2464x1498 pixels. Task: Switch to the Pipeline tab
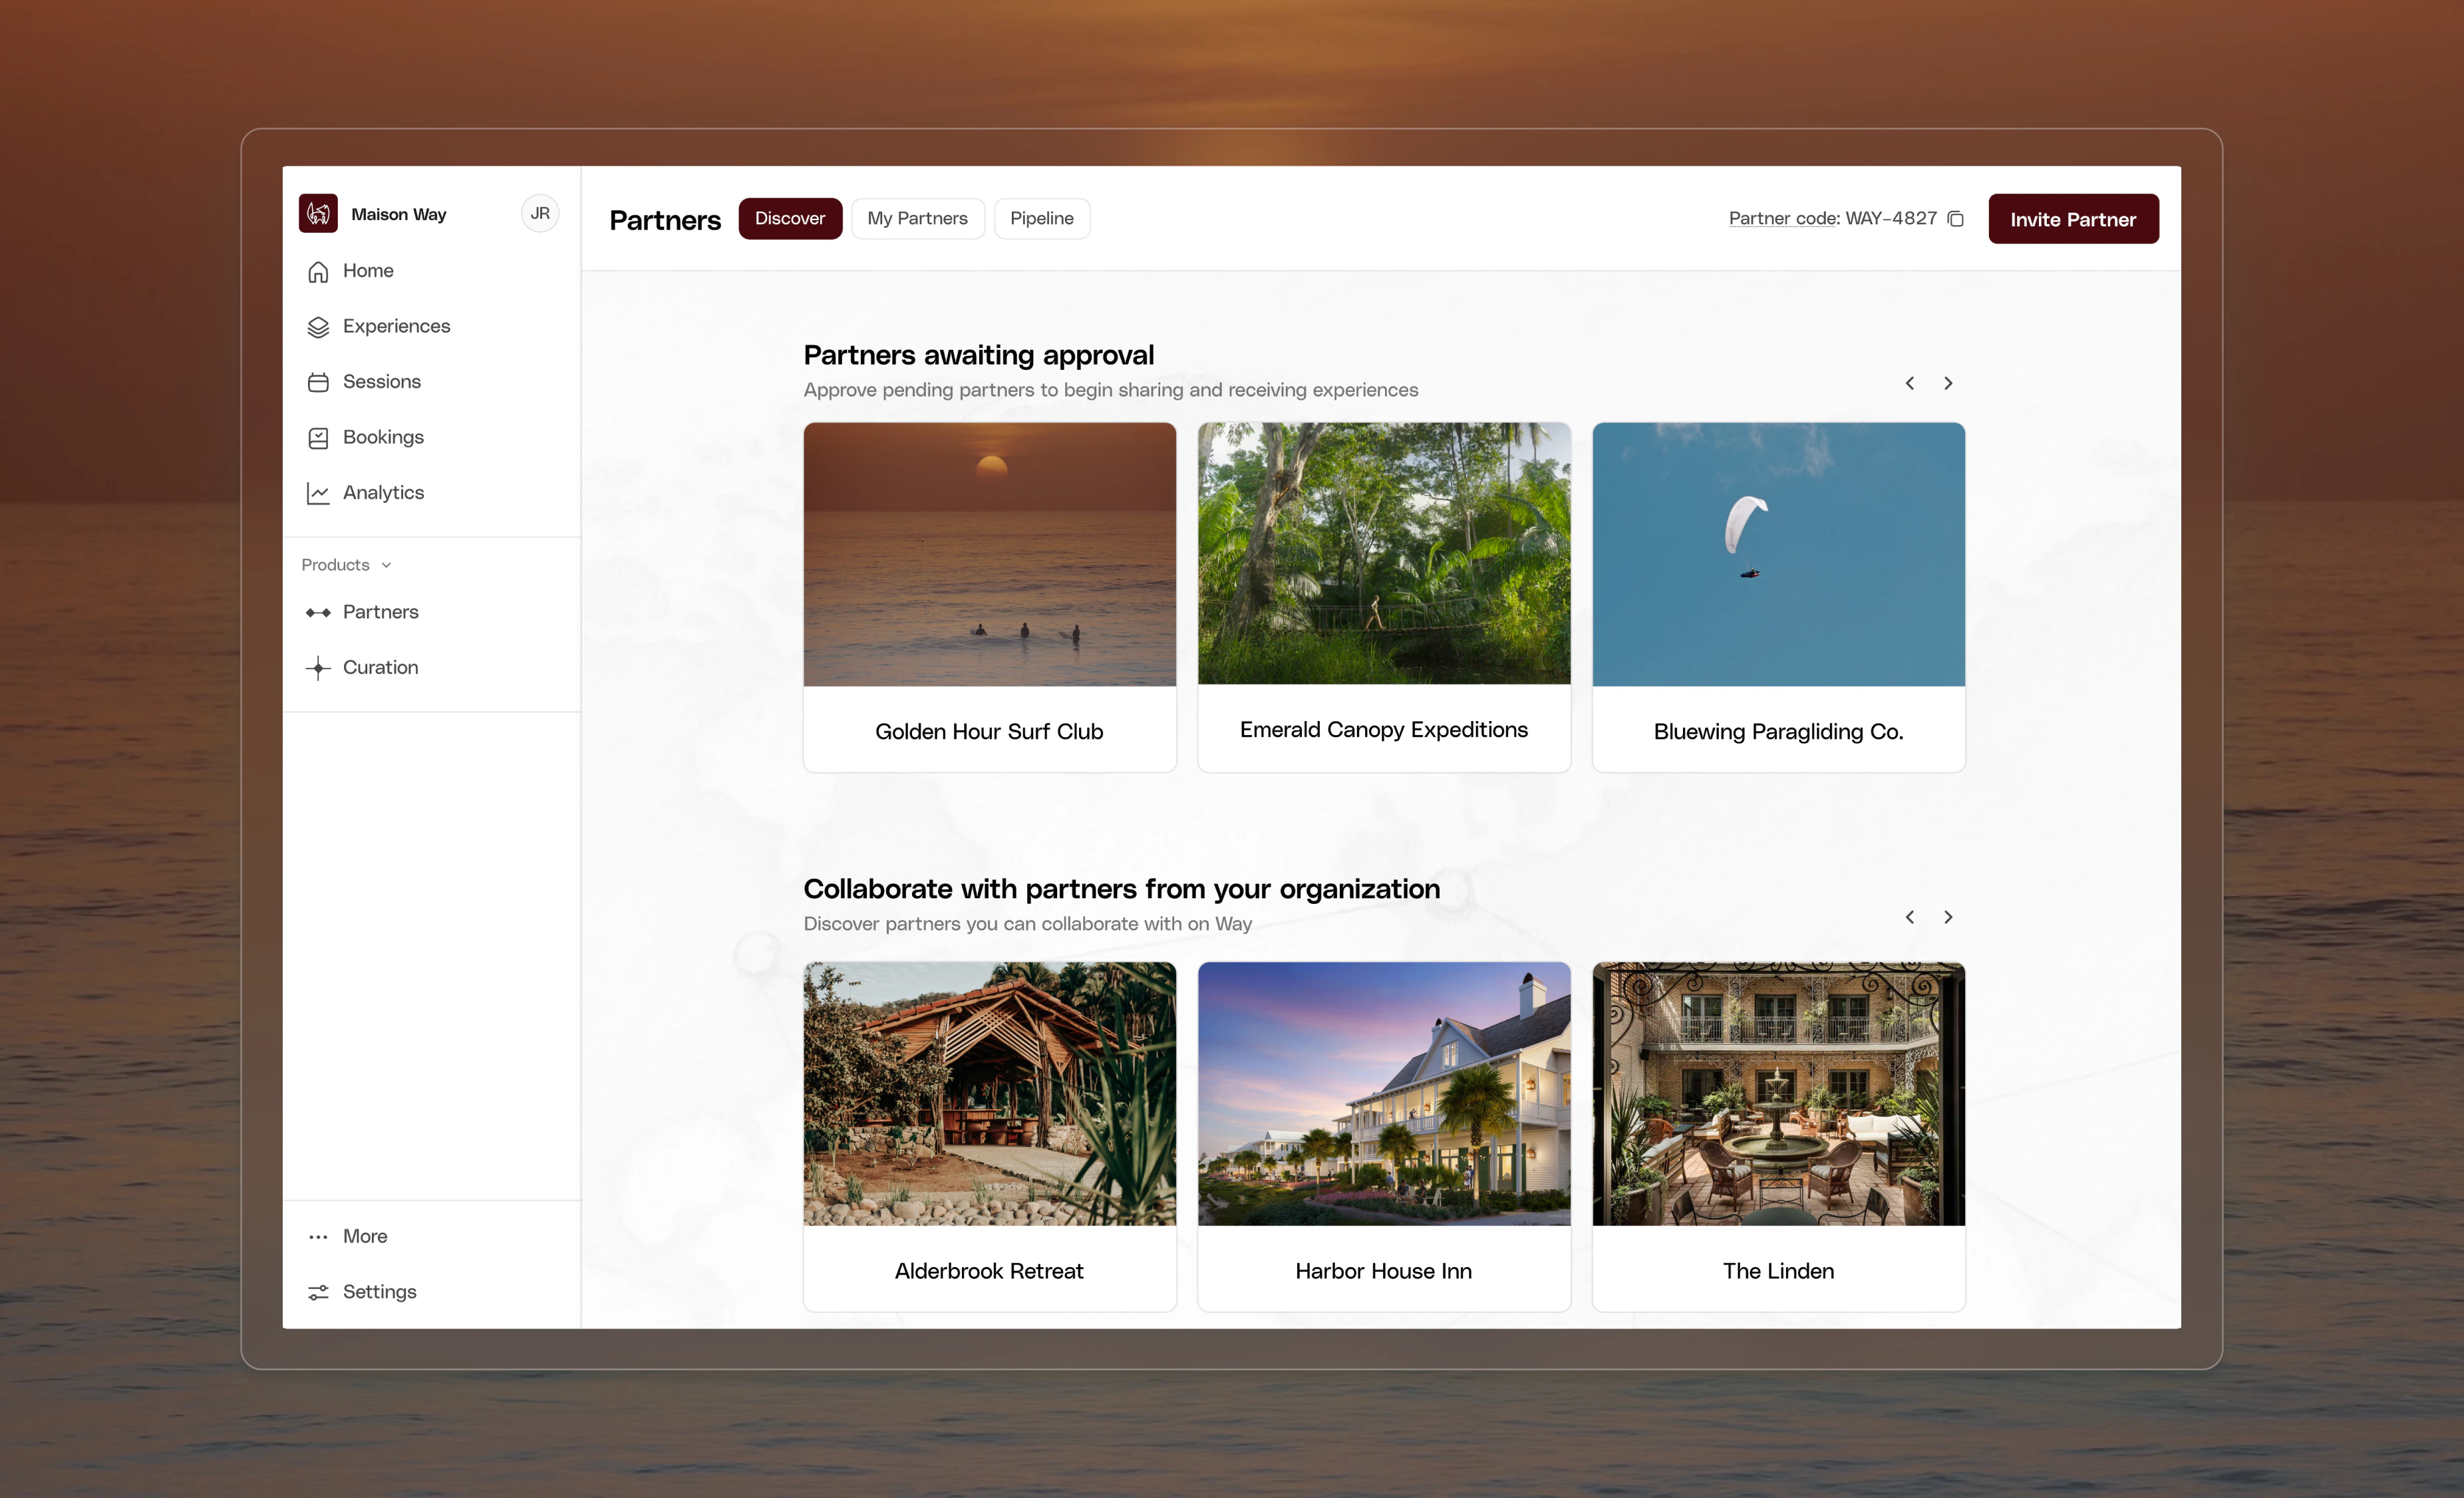pos(1041,218)
